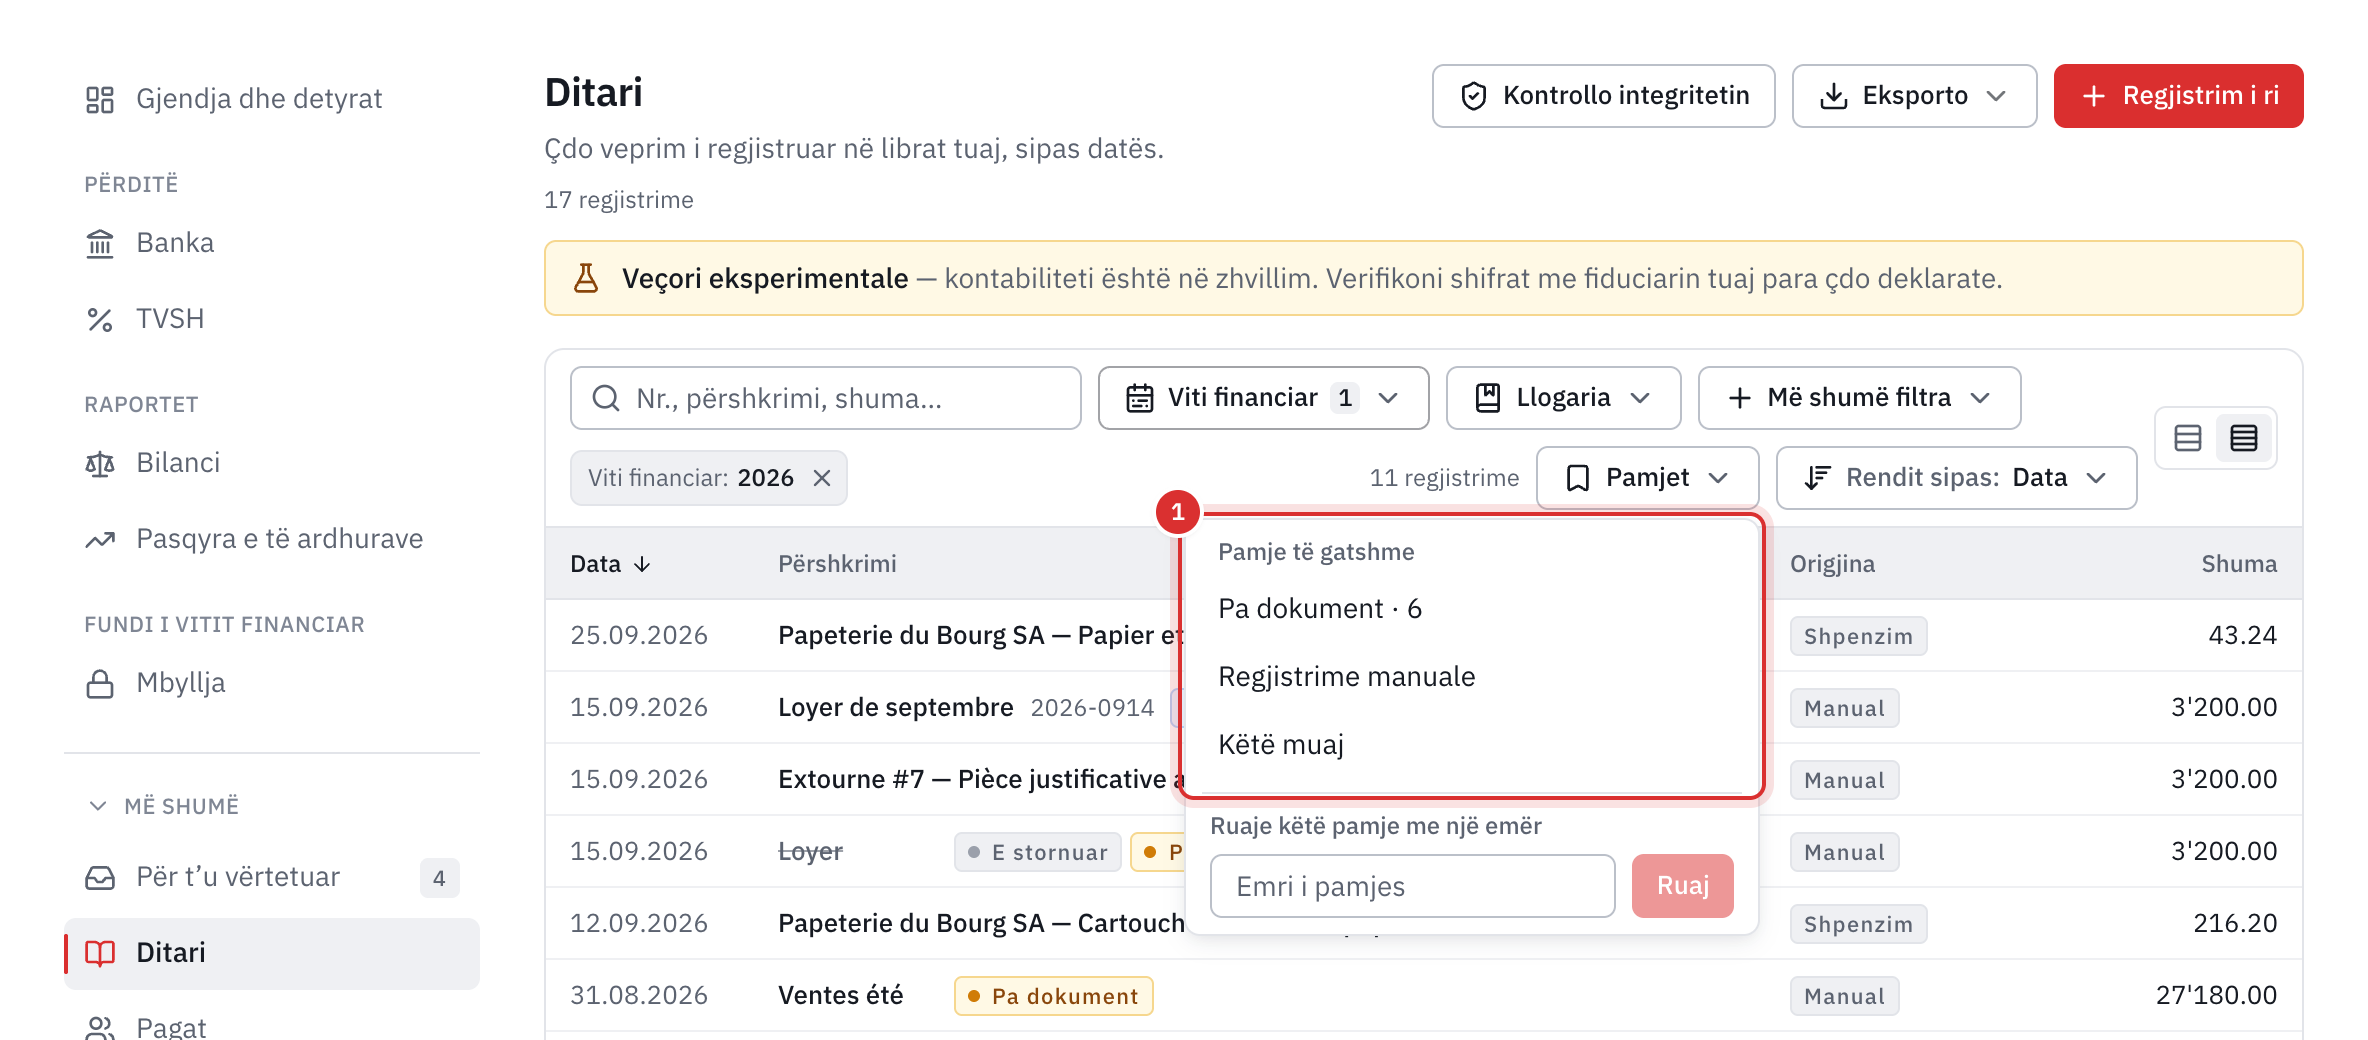Click the E stornuar badge
The height and width of the screenshot is (1040, 2368).
[x=1037, y=852]
